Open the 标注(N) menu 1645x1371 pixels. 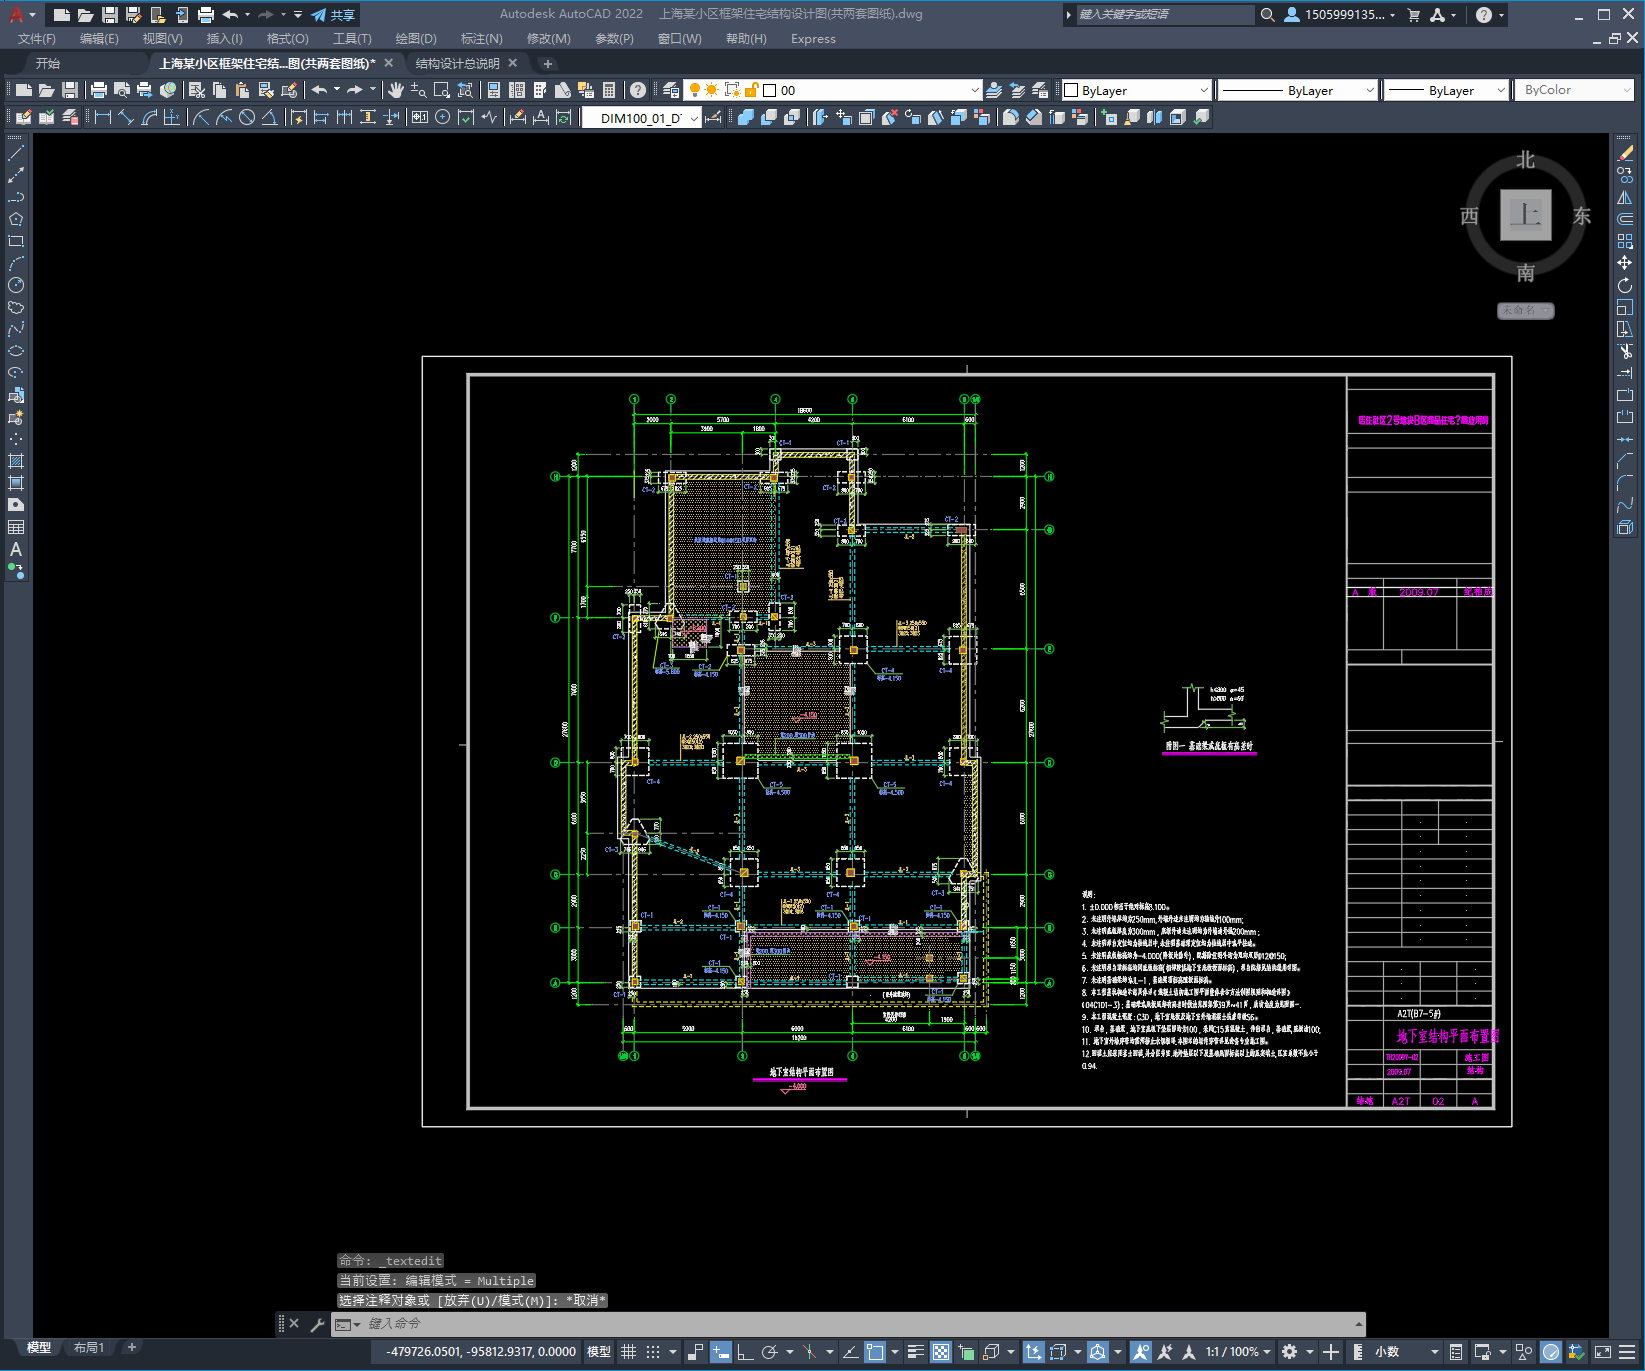(482, 39)
